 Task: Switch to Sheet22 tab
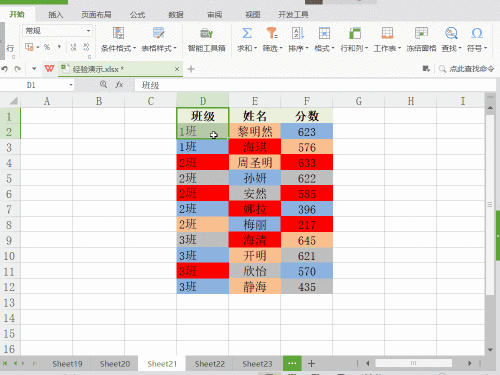pyautogui.click(x=210, y=364)
